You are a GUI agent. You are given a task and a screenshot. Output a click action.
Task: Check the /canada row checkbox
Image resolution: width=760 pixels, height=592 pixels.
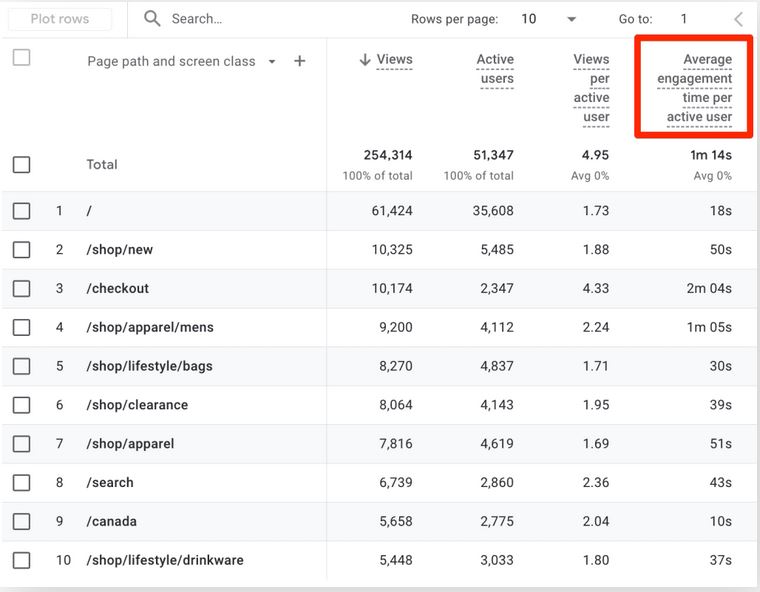coord(21,521)
